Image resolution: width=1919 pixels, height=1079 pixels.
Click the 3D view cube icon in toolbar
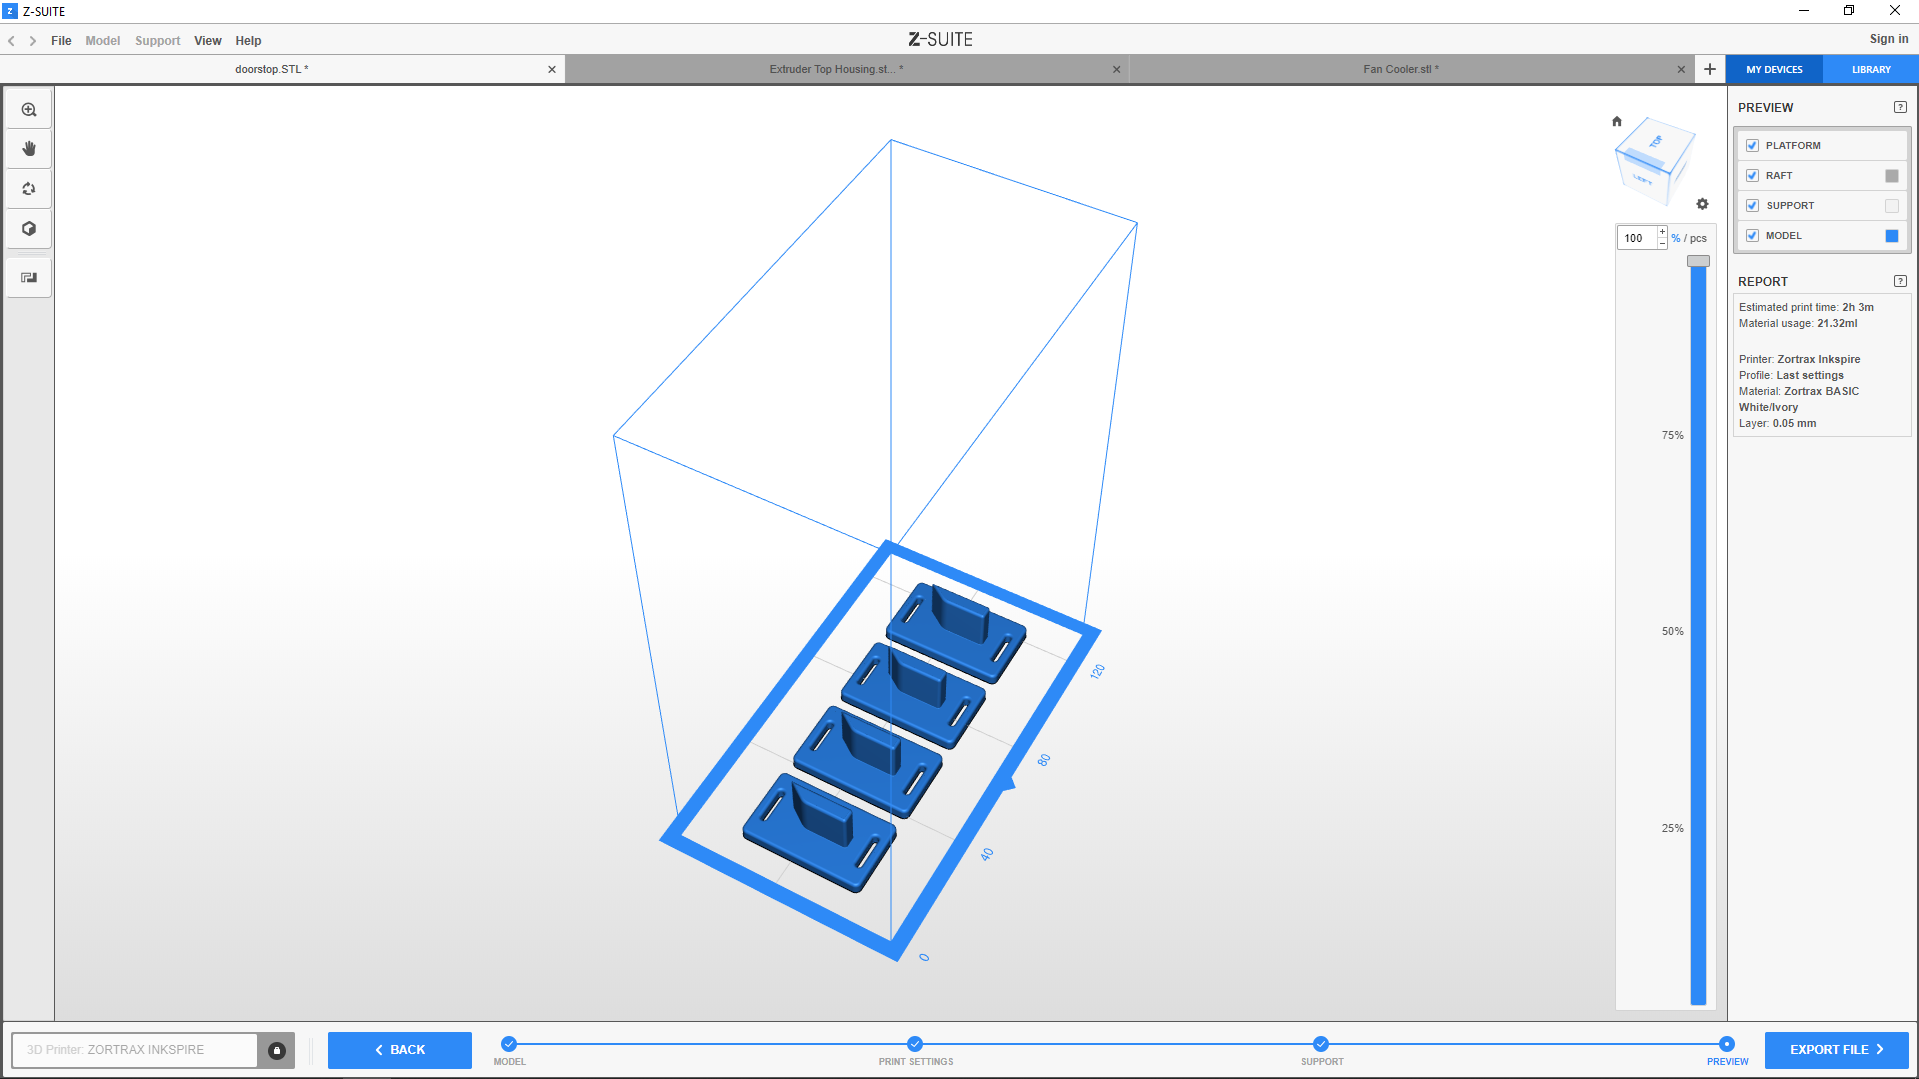click(29, 229)
